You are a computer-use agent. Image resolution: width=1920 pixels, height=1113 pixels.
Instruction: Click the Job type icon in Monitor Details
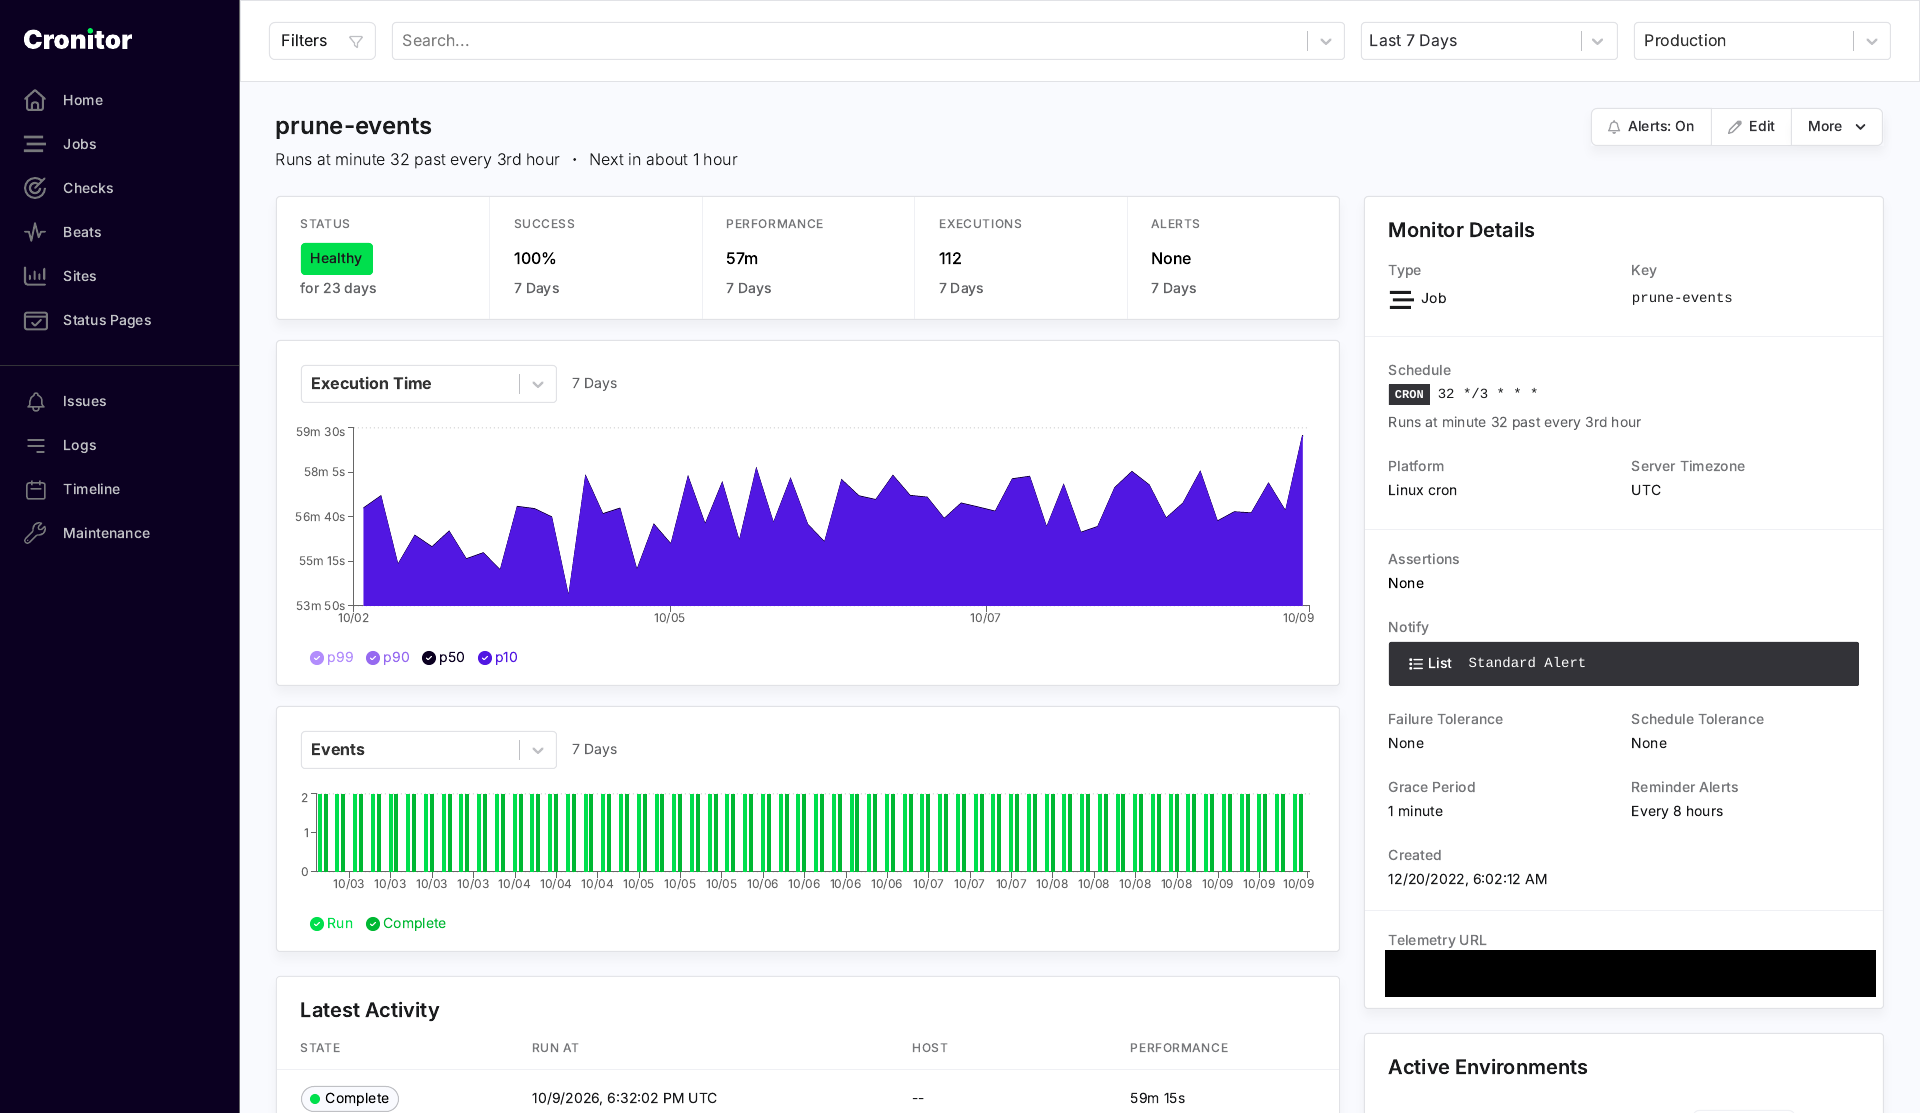1401,299
